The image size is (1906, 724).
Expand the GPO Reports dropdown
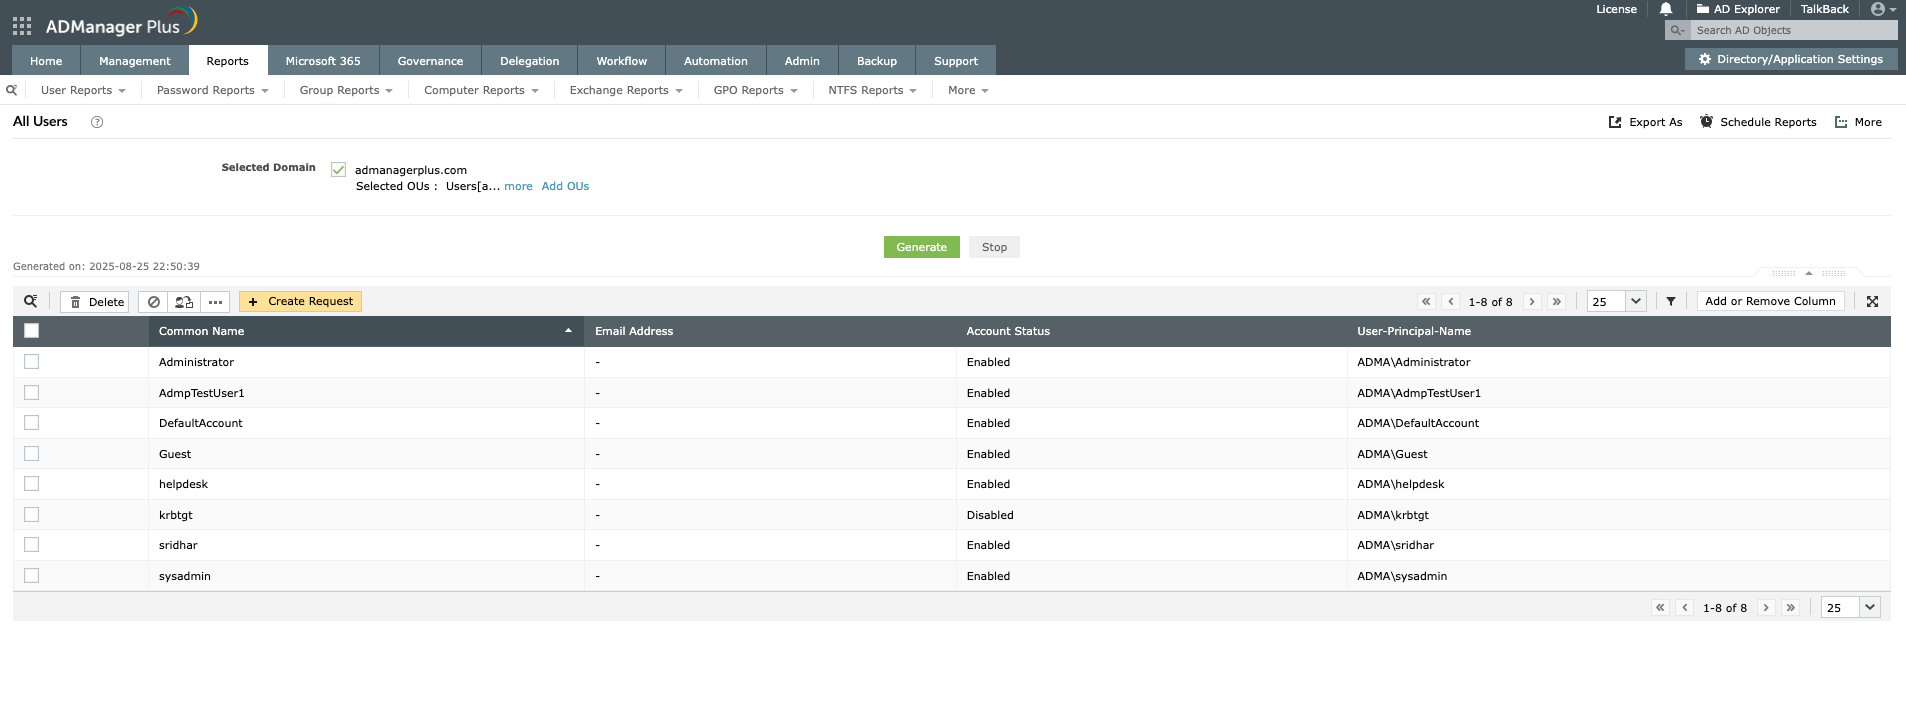pos(755,90)
